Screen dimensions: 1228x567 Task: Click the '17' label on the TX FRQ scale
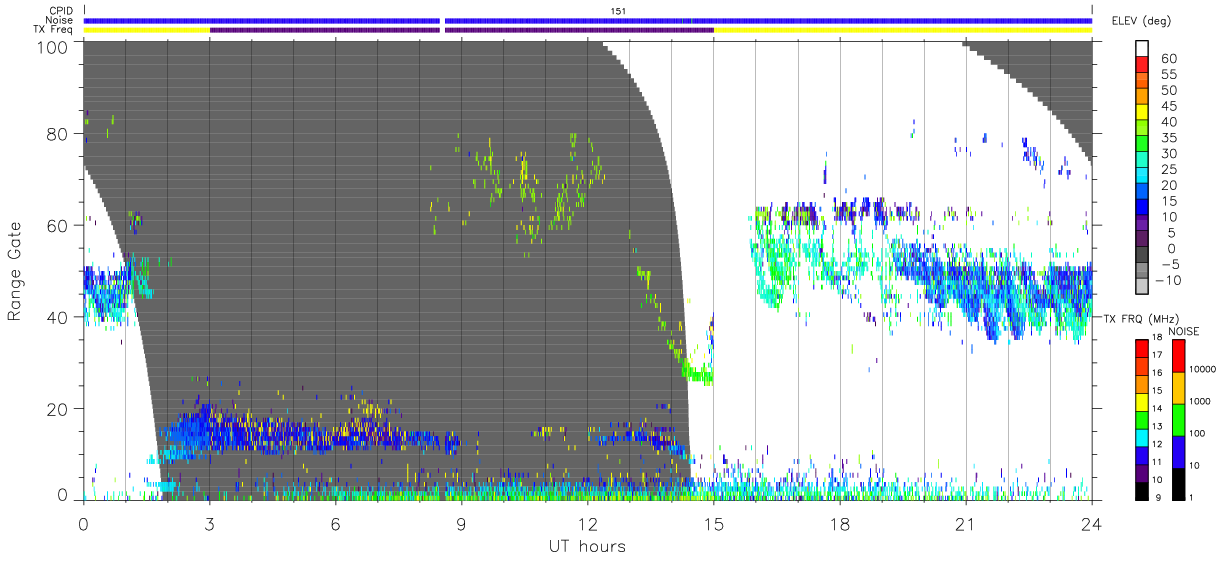[1157, 355]
